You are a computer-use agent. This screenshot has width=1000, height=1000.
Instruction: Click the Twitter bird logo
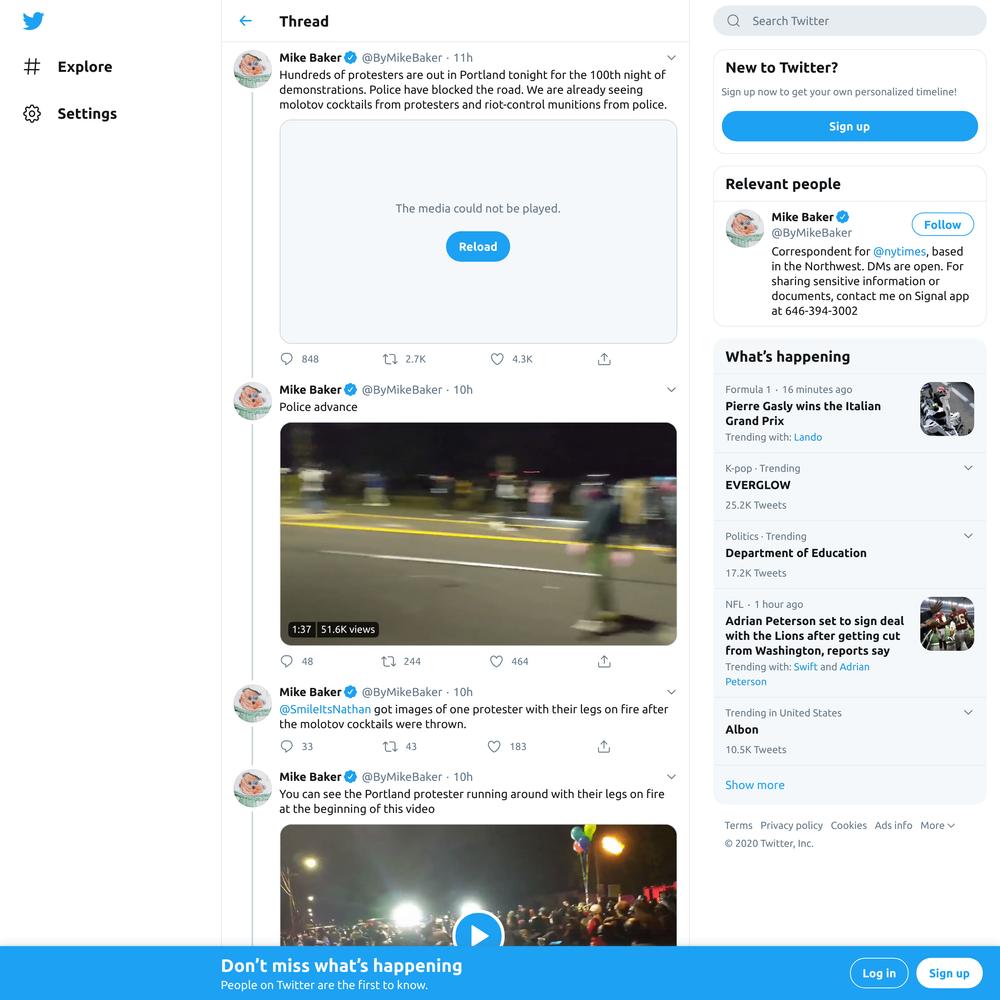tap(33, 21)
